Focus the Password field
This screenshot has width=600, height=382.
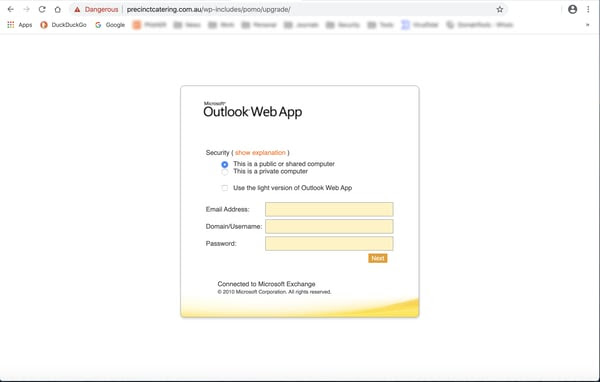(329, 243)
